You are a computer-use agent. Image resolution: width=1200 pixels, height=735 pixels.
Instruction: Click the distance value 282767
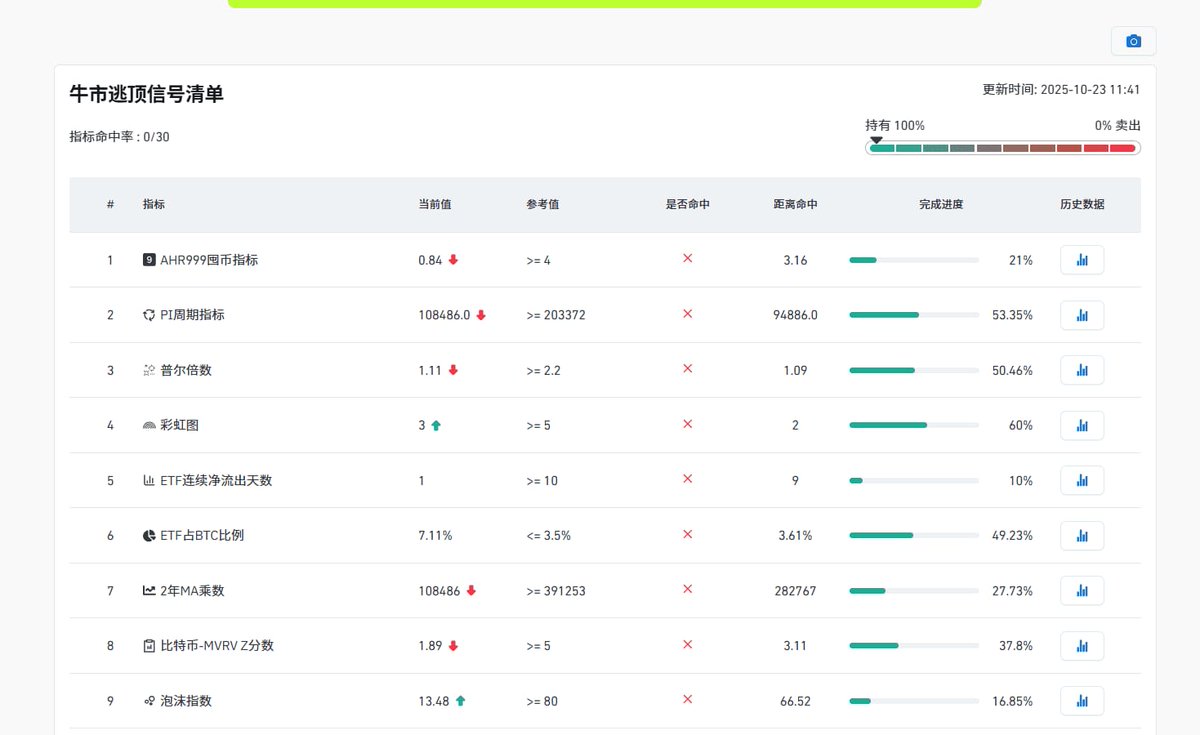tap(795, 591)
